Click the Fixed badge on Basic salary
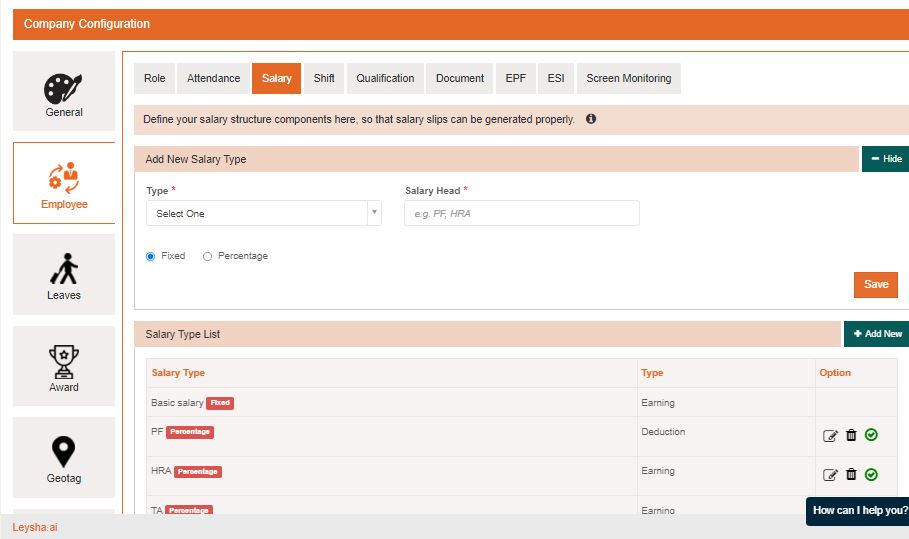The width and height of the screenshot is (909, 539). click(220, 403)
